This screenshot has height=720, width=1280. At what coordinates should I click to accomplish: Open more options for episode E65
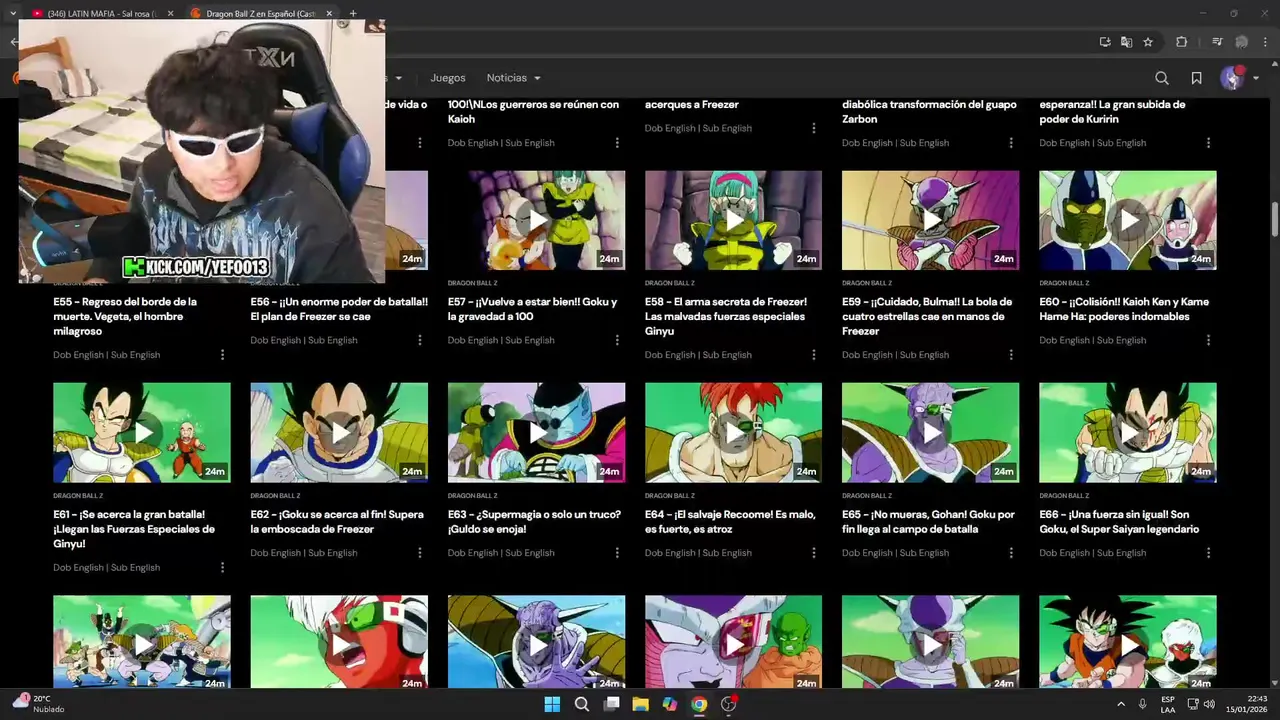coord(1010,553)
